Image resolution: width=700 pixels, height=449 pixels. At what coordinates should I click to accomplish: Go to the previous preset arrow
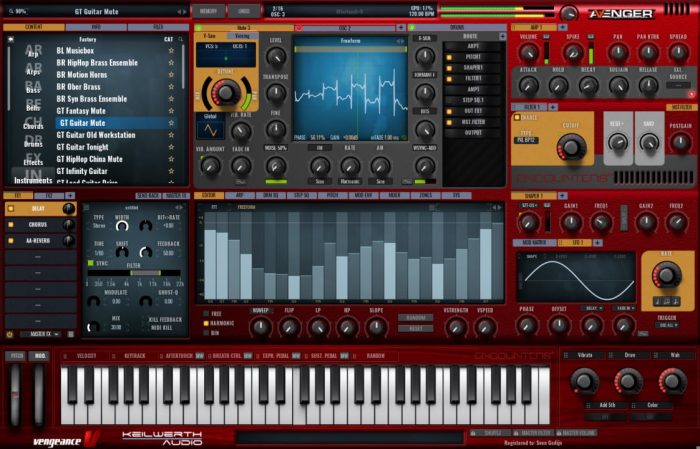(179, 12)
